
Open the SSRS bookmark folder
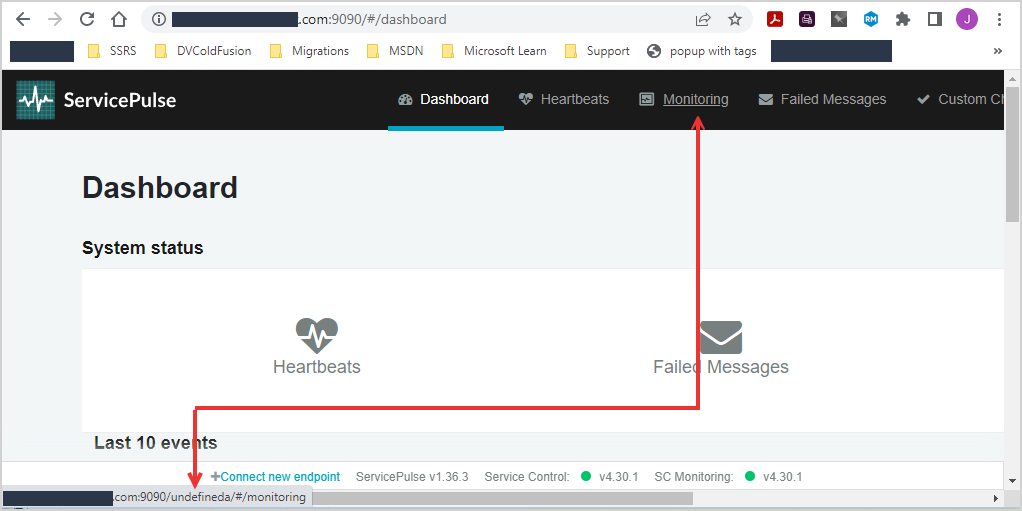[112, 51]
